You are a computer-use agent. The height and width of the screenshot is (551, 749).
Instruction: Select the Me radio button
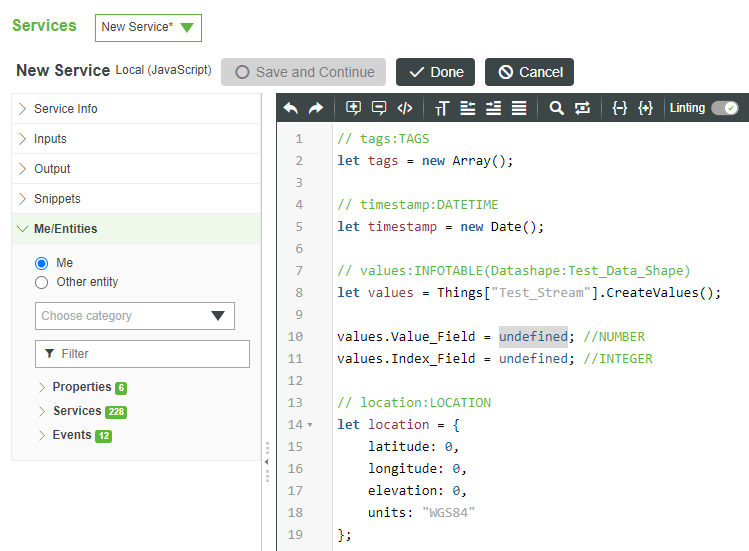pyautogui.click(x=42, y=263)
